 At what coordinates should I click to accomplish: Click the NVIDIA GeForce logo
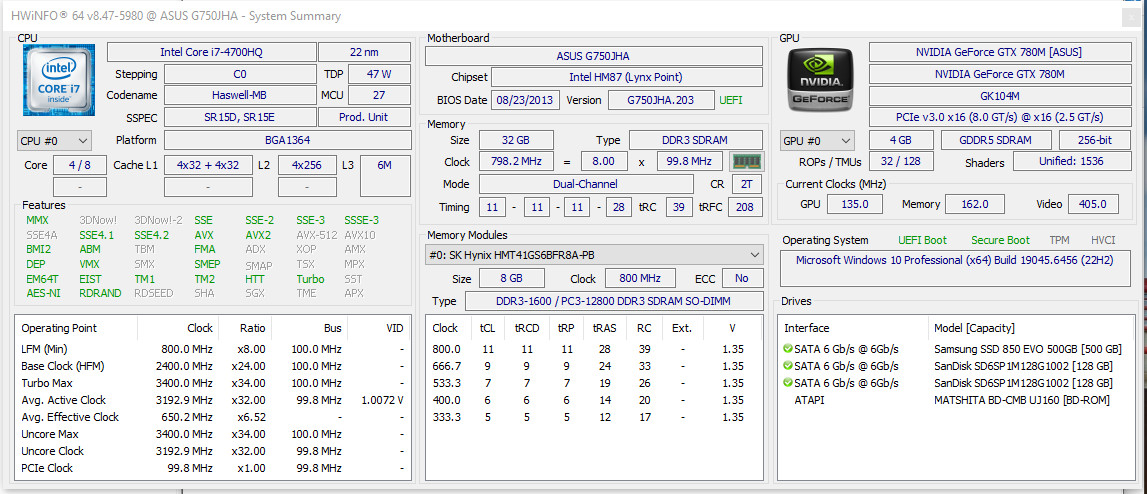point(820,79)
